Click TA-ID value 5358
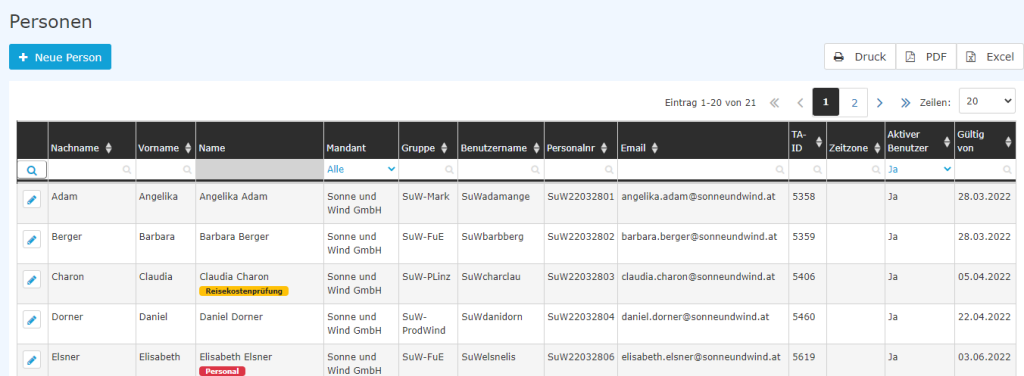Image resolution: width=1024 pixels, height=376 pixels. pyautogui.click(x=803, y=196)
